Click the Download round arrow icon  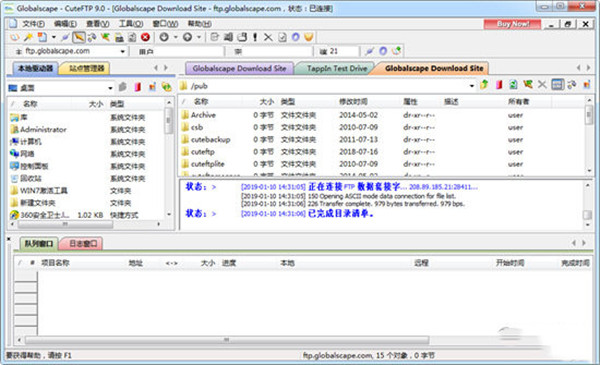(164, 37)
